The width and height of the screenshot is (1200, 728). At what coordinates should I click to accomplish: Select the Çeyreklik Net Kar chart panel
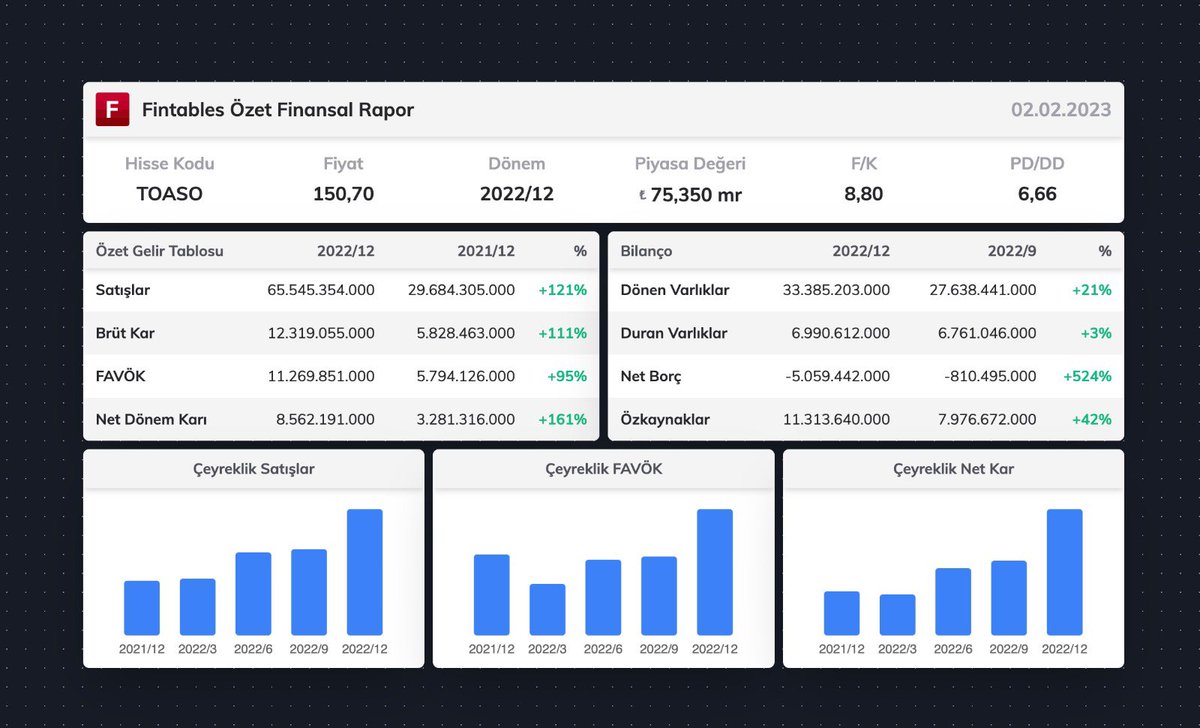952,559
